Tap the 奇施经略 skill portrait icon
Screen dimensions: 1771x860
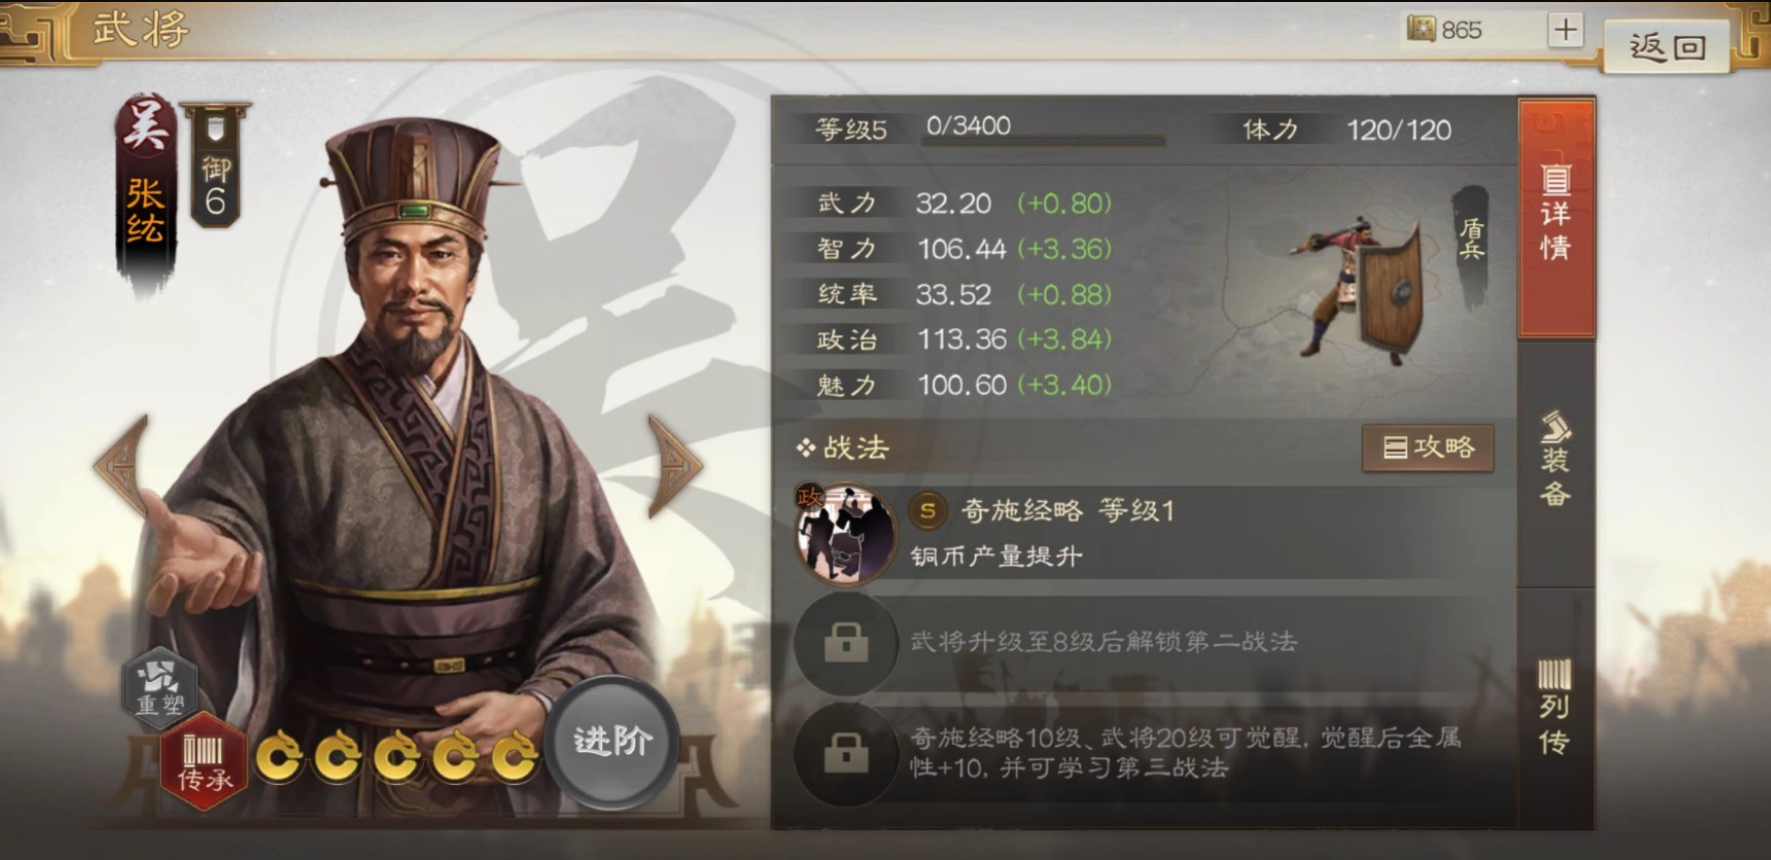tap(846, 535)
